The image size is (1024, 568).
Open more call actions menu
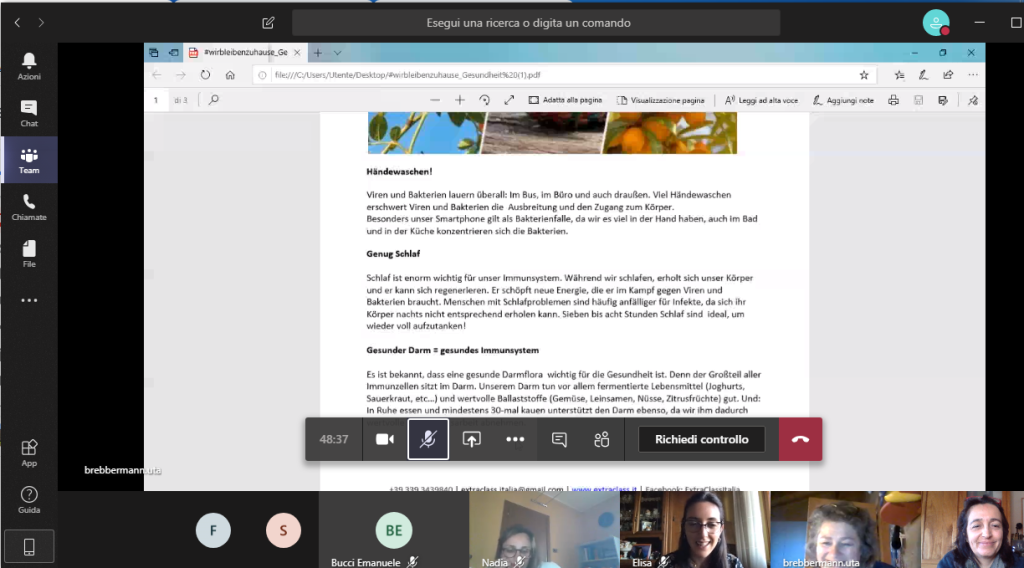pyautogui.click(x=515, y=439)
